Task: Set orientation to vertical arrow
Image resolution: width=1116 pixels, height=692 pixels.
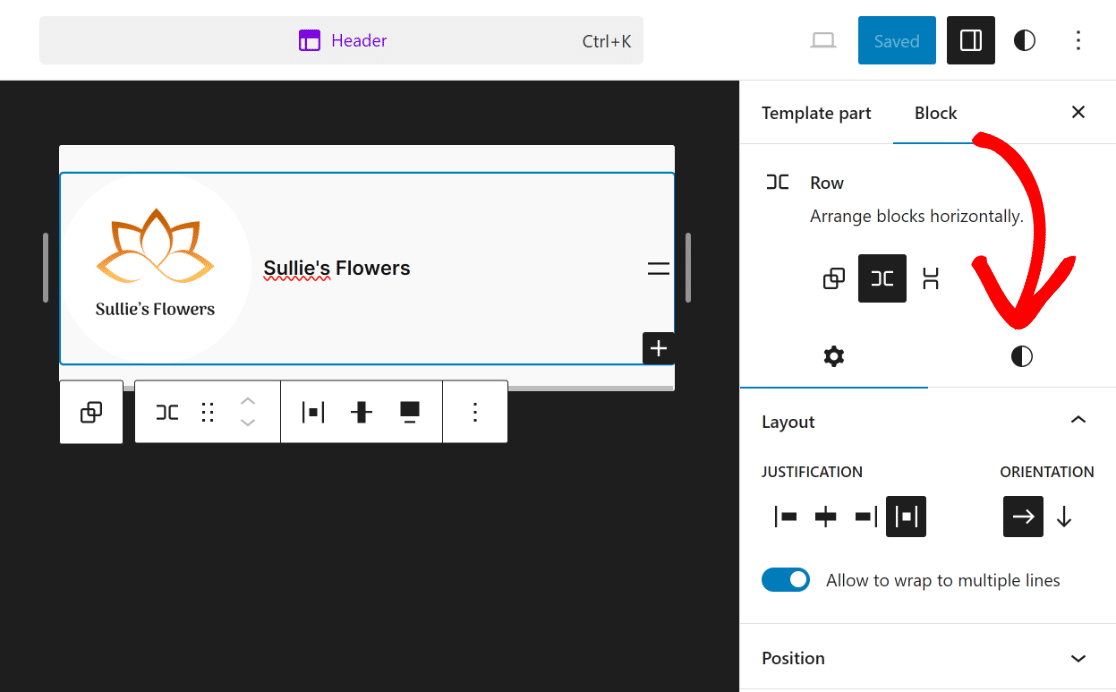Action: click(x=1064, y=516)
